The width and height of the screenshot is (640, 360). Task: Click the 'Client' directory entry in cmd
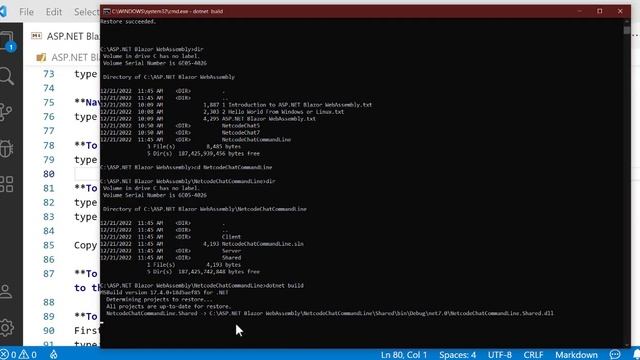(231, 237)
